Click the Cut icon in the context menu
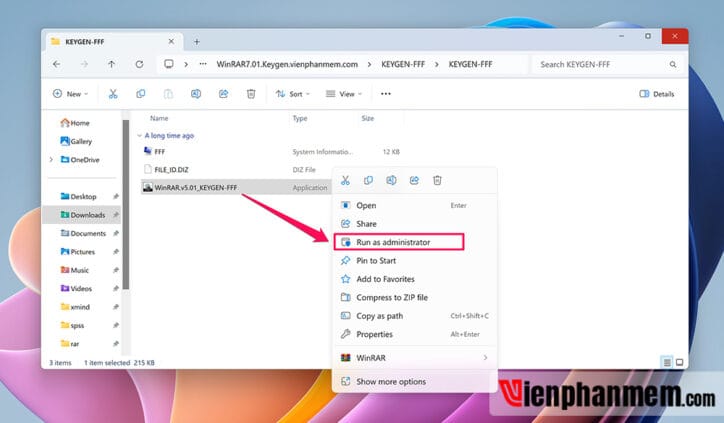Image resolution: width=724 pixels, height=423 pixels. [x=345, y=180]
